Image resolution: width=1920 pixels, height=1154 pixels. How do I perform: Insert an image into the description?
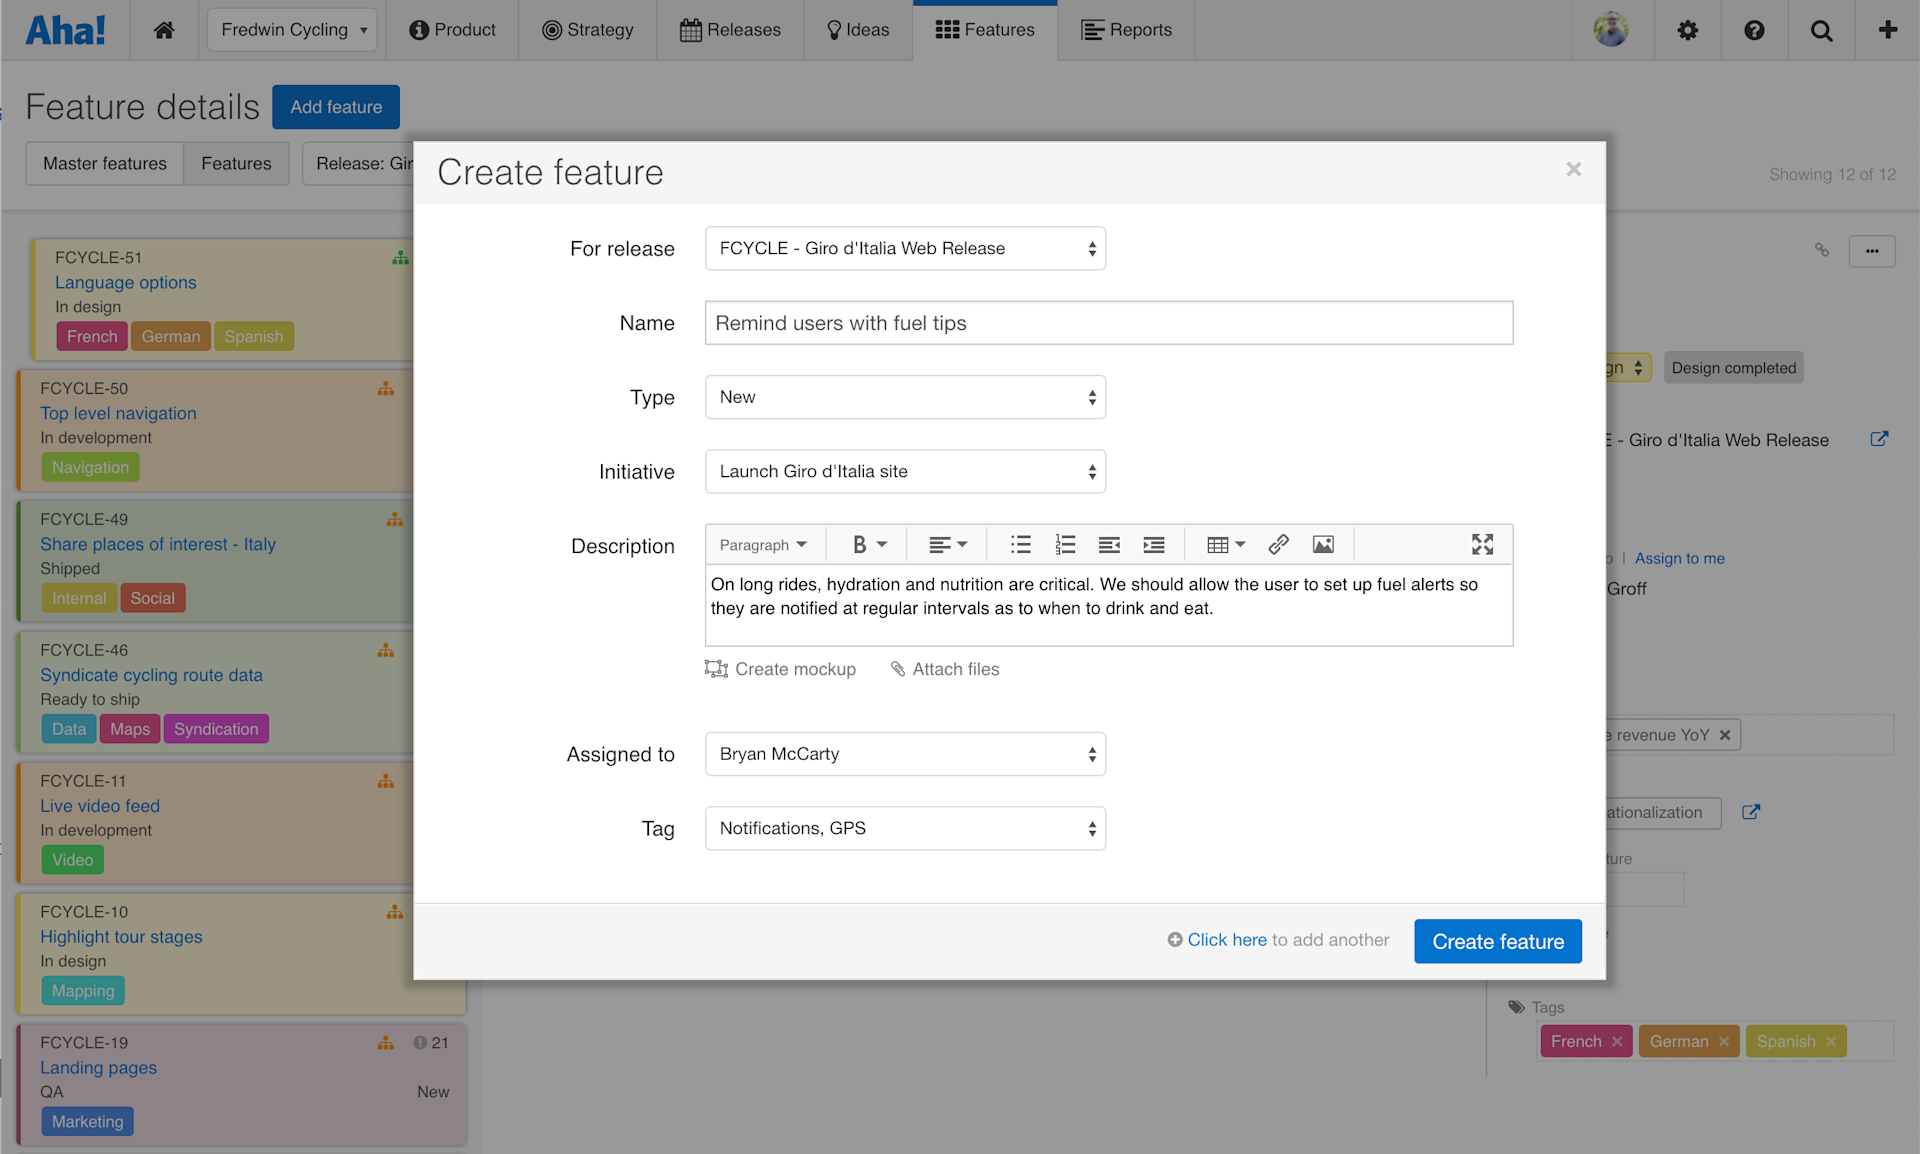coord(1323,544)
